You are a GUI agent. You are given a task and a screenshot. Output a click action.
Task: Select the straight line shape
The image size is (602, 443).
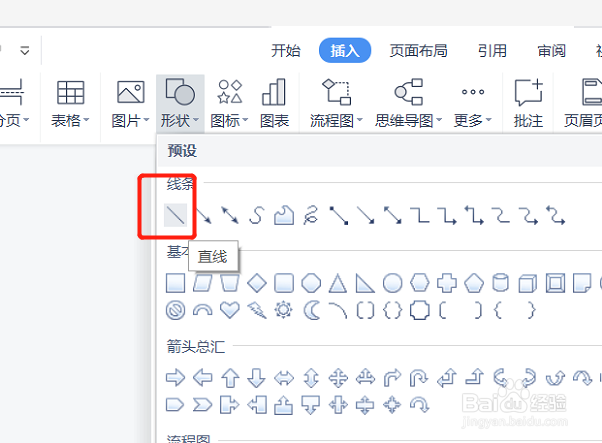pos(175,215)
